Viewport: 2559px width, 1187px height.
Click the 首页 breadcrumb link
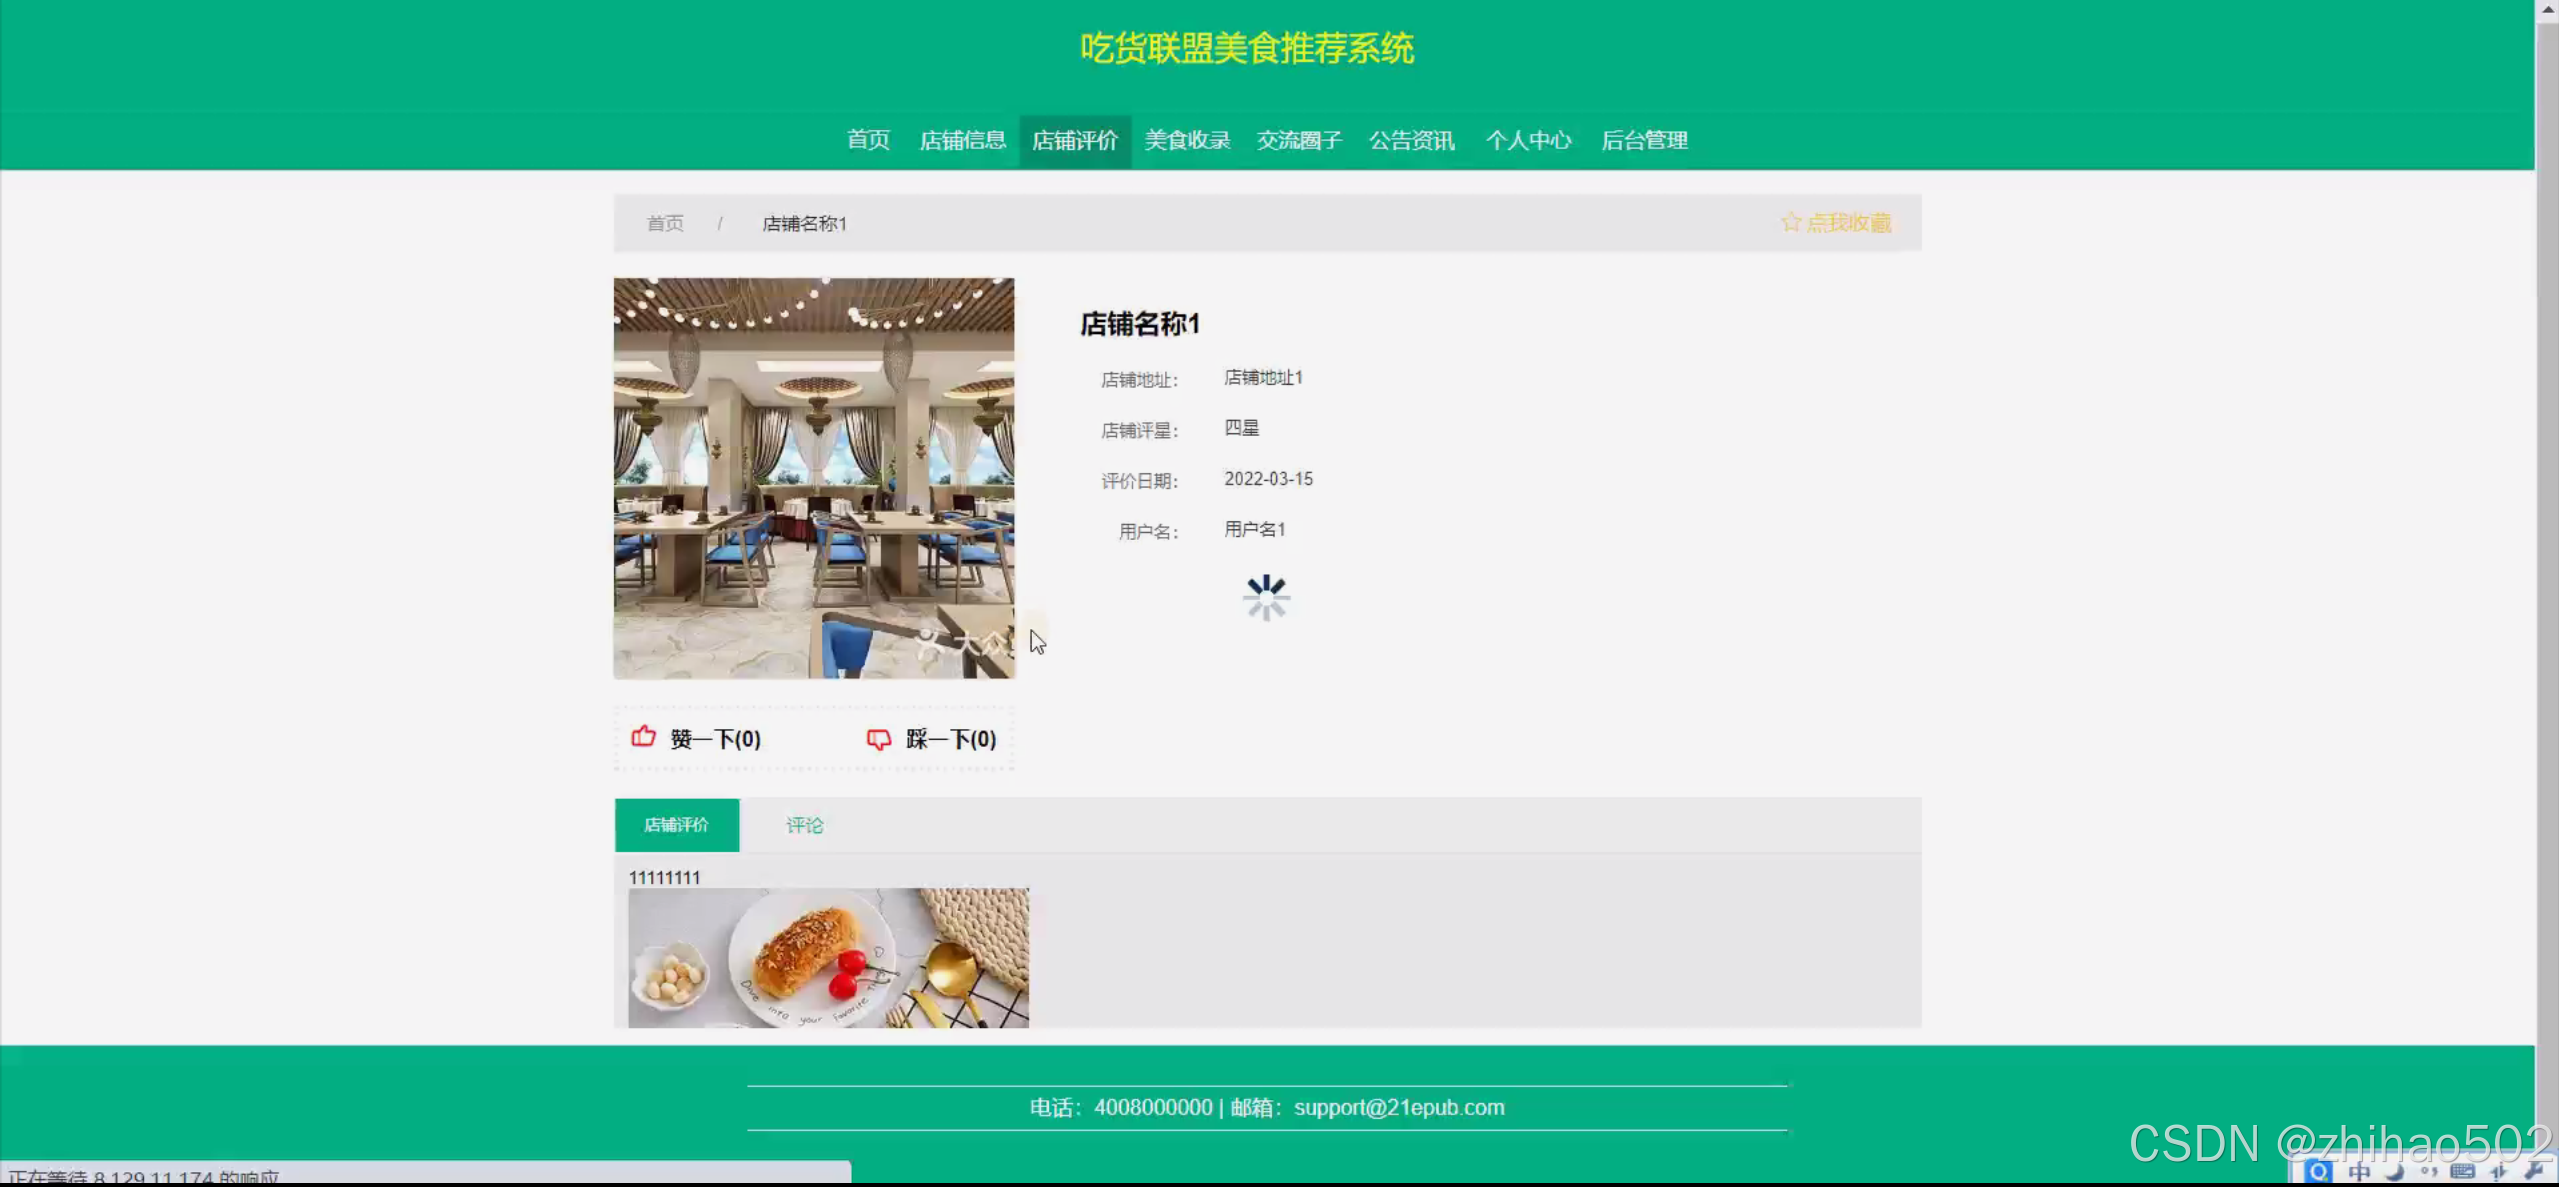pos(665,223)
